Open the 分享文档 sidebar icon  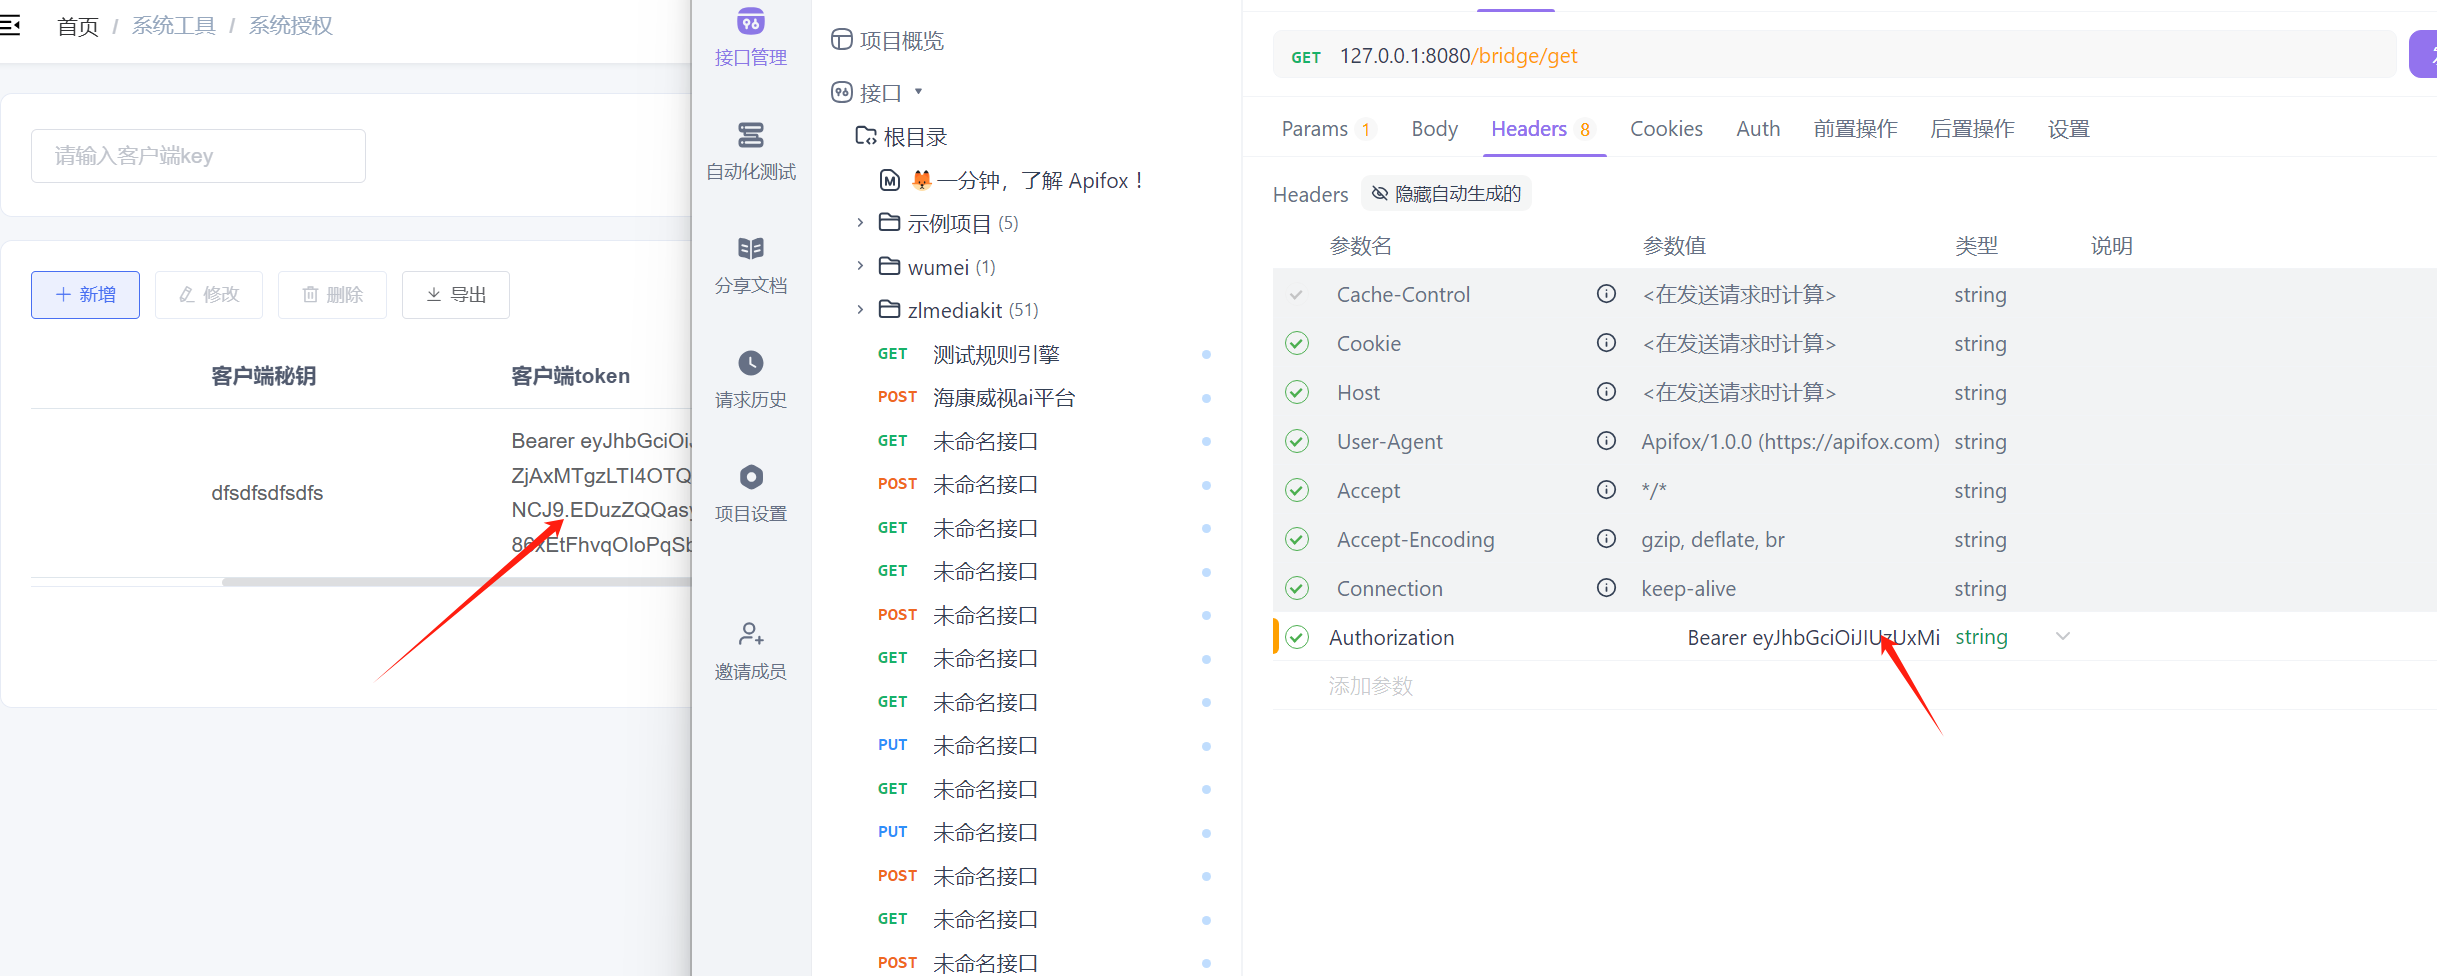tap(750, 248)
